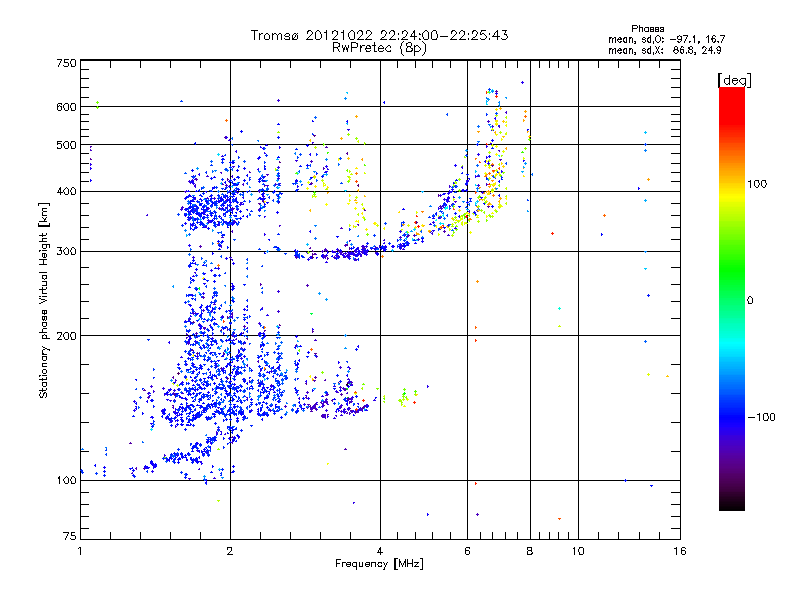Click the y-axis tick label '100'
The width and height of the screenshot is (800, 600).
[x=66, y=480]
